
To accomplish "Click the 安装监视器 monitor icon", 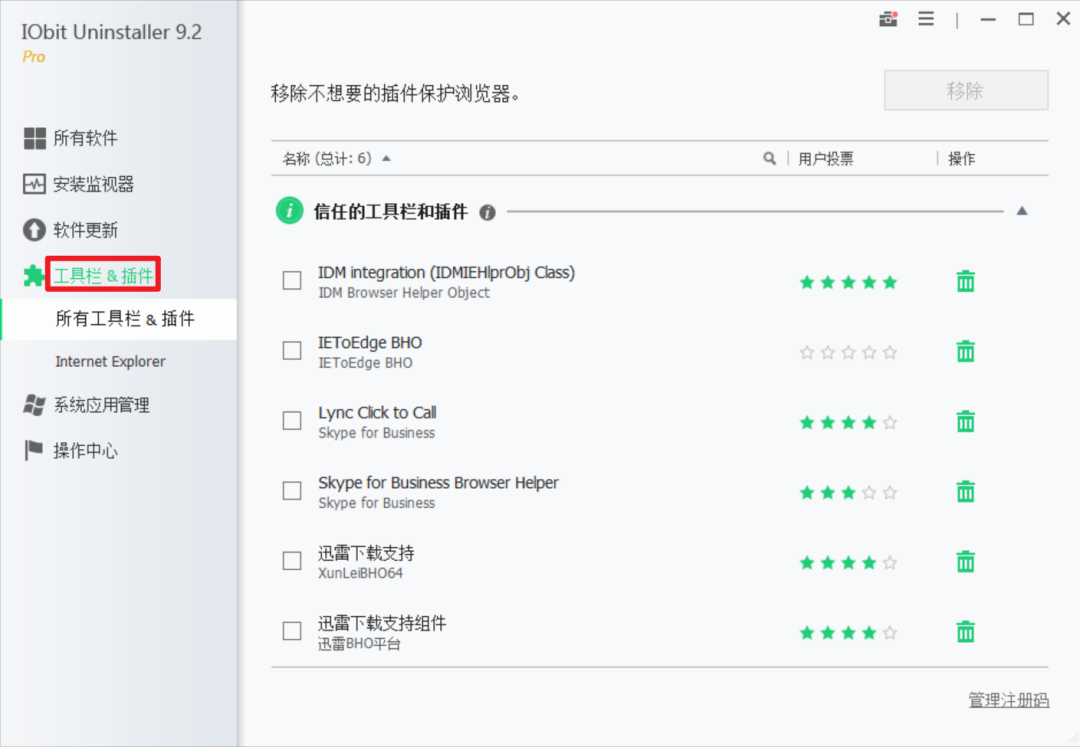I will pos(34,184).
